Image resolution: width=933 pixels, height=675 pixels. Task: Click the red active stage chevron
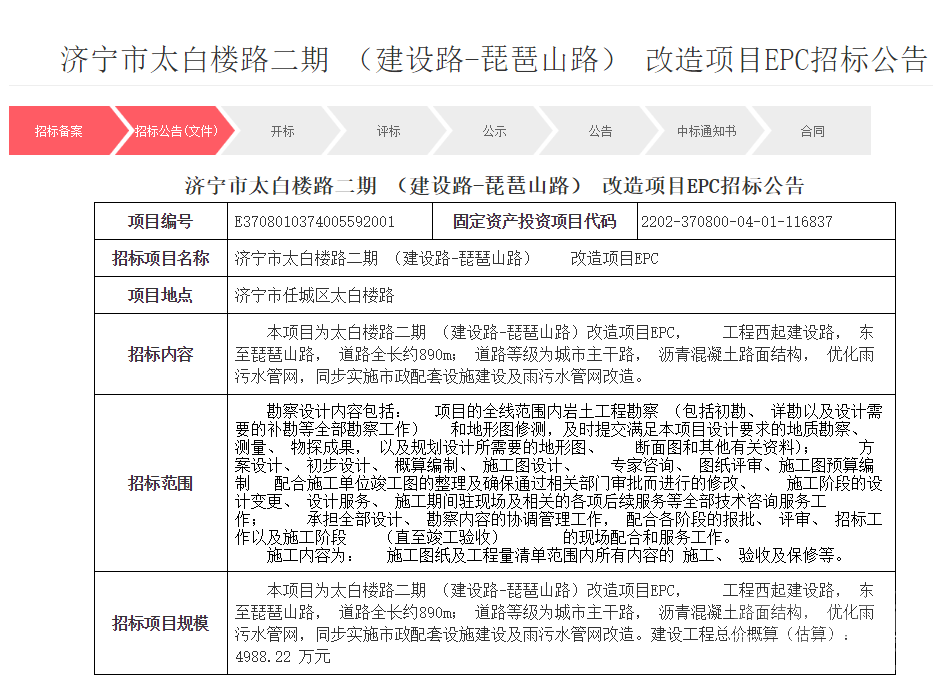click(177, 130)
